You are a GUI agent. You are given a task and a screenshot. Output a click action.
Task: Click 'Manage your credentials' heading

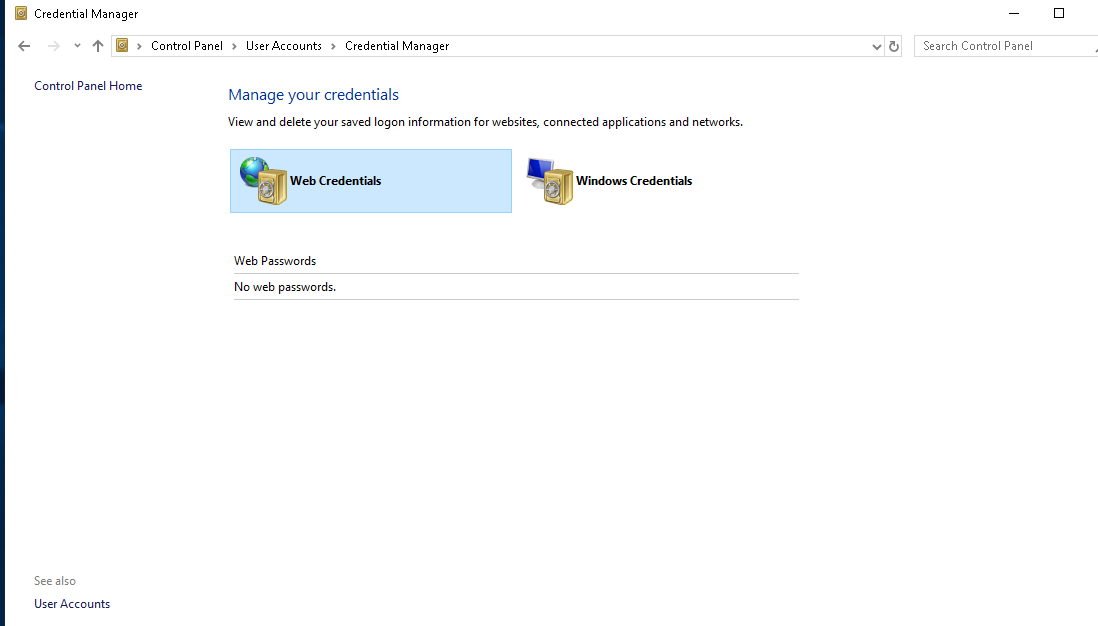314,95
